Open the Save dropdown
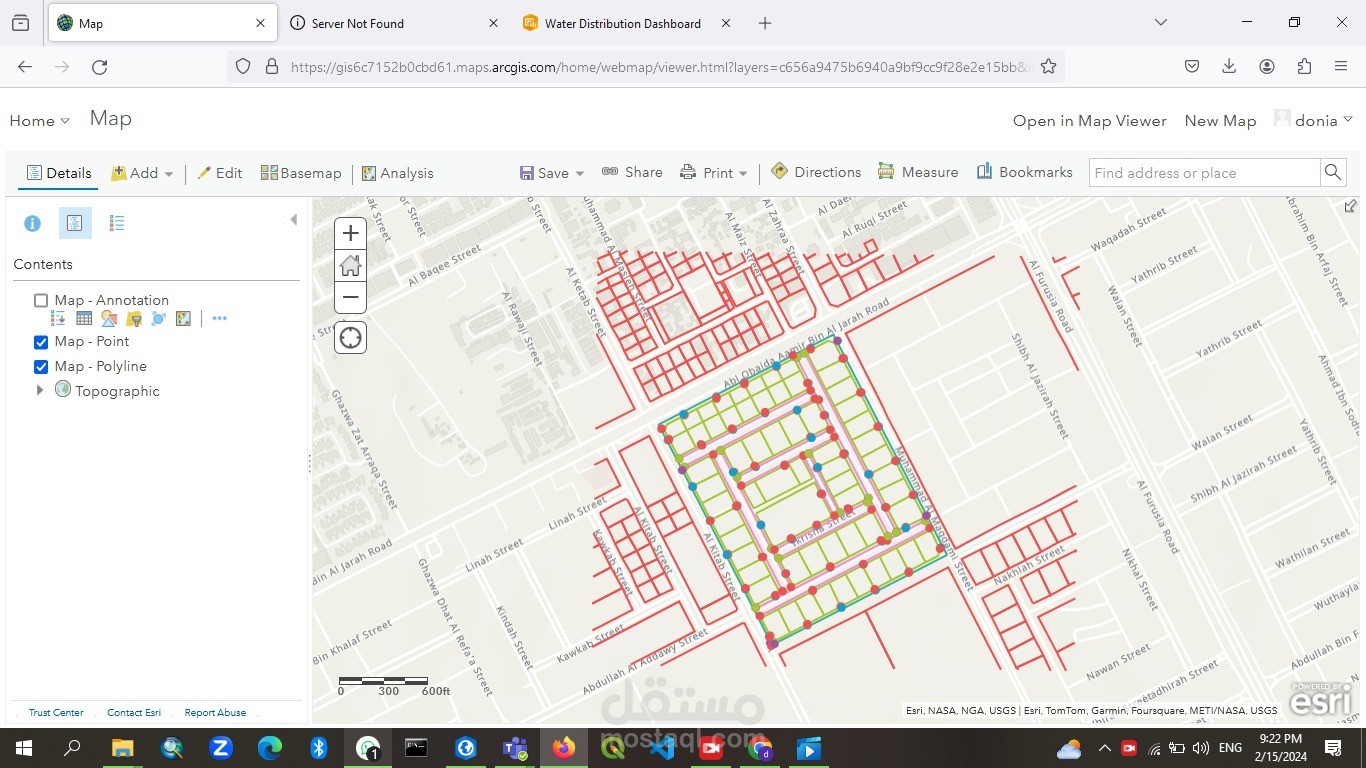The height and width of the screenshot is (768, 1366). tap(552, 173)
